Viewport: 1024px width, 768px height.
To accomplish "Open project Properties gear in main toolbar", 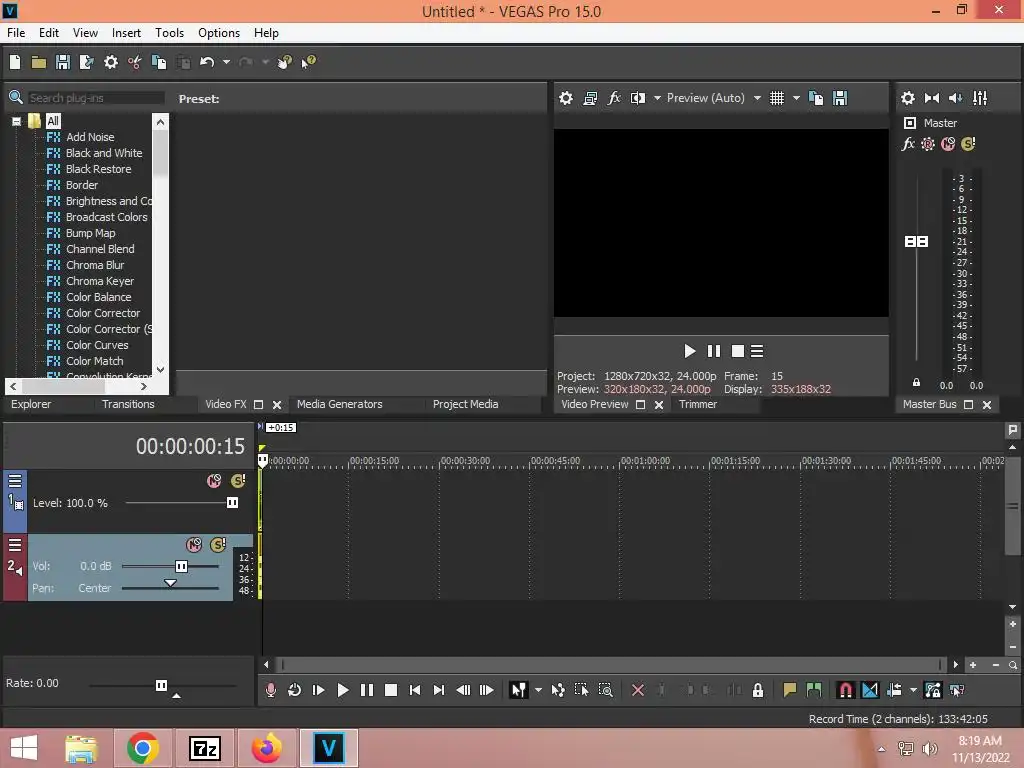I will pos(111,62).
